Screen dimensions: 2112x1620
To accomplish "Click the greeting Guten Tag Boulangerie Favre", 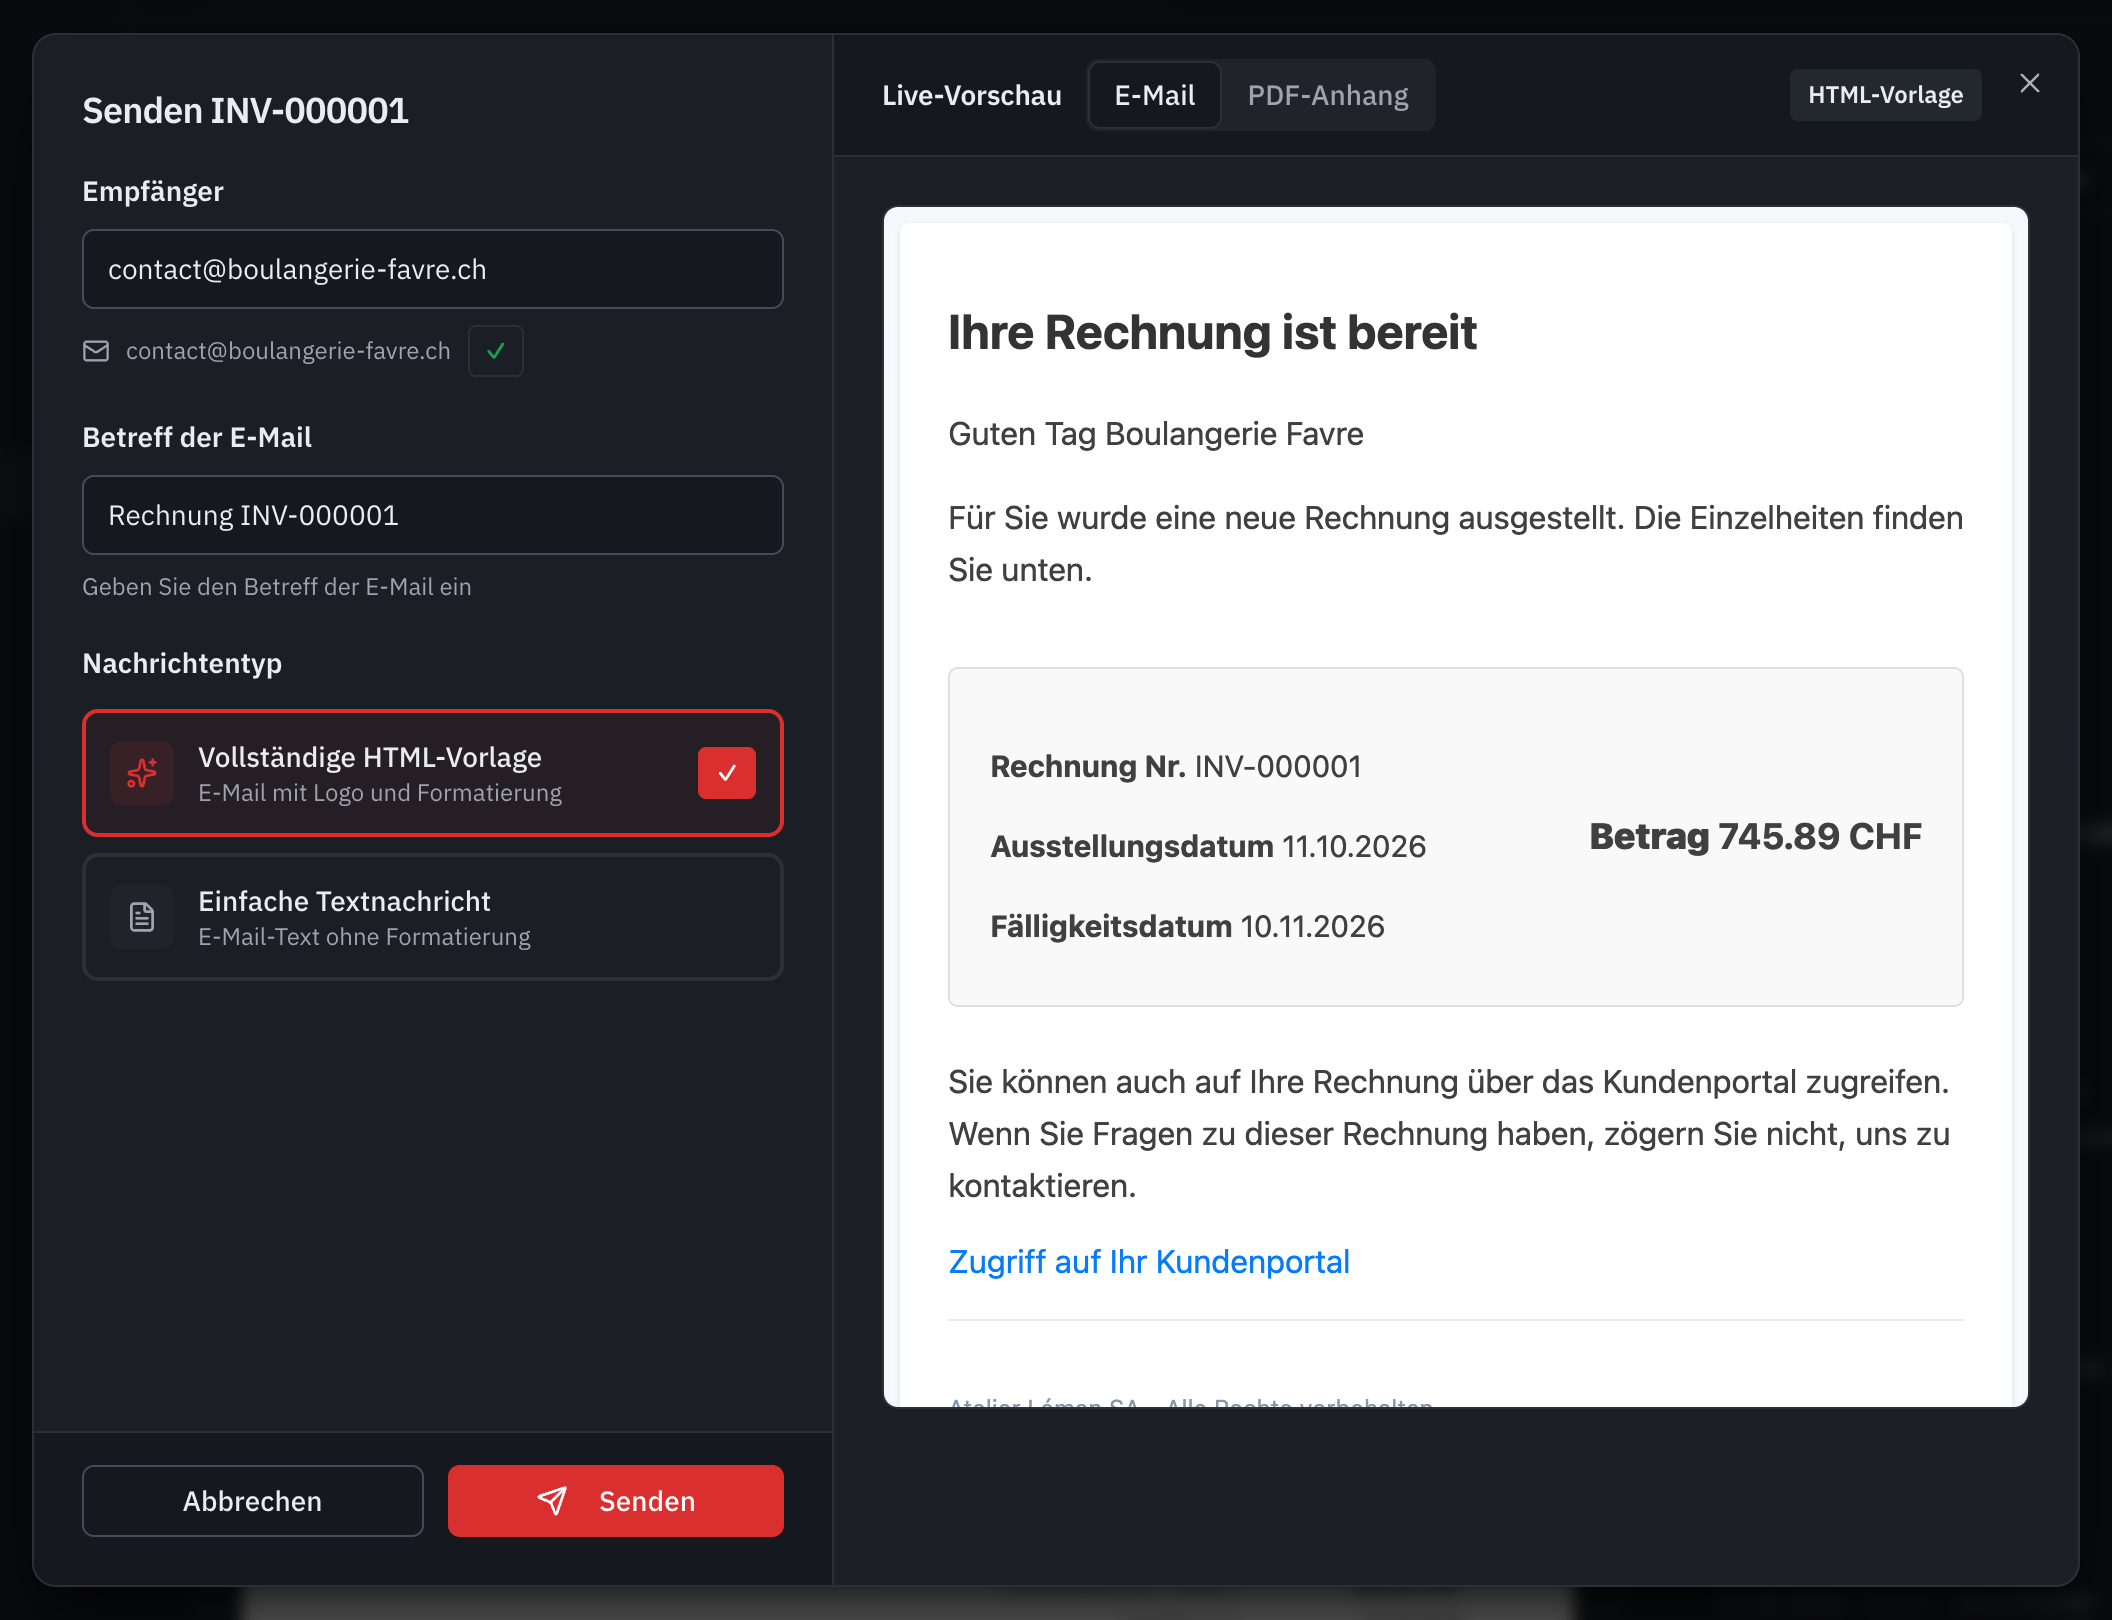I will point(1156,434).
